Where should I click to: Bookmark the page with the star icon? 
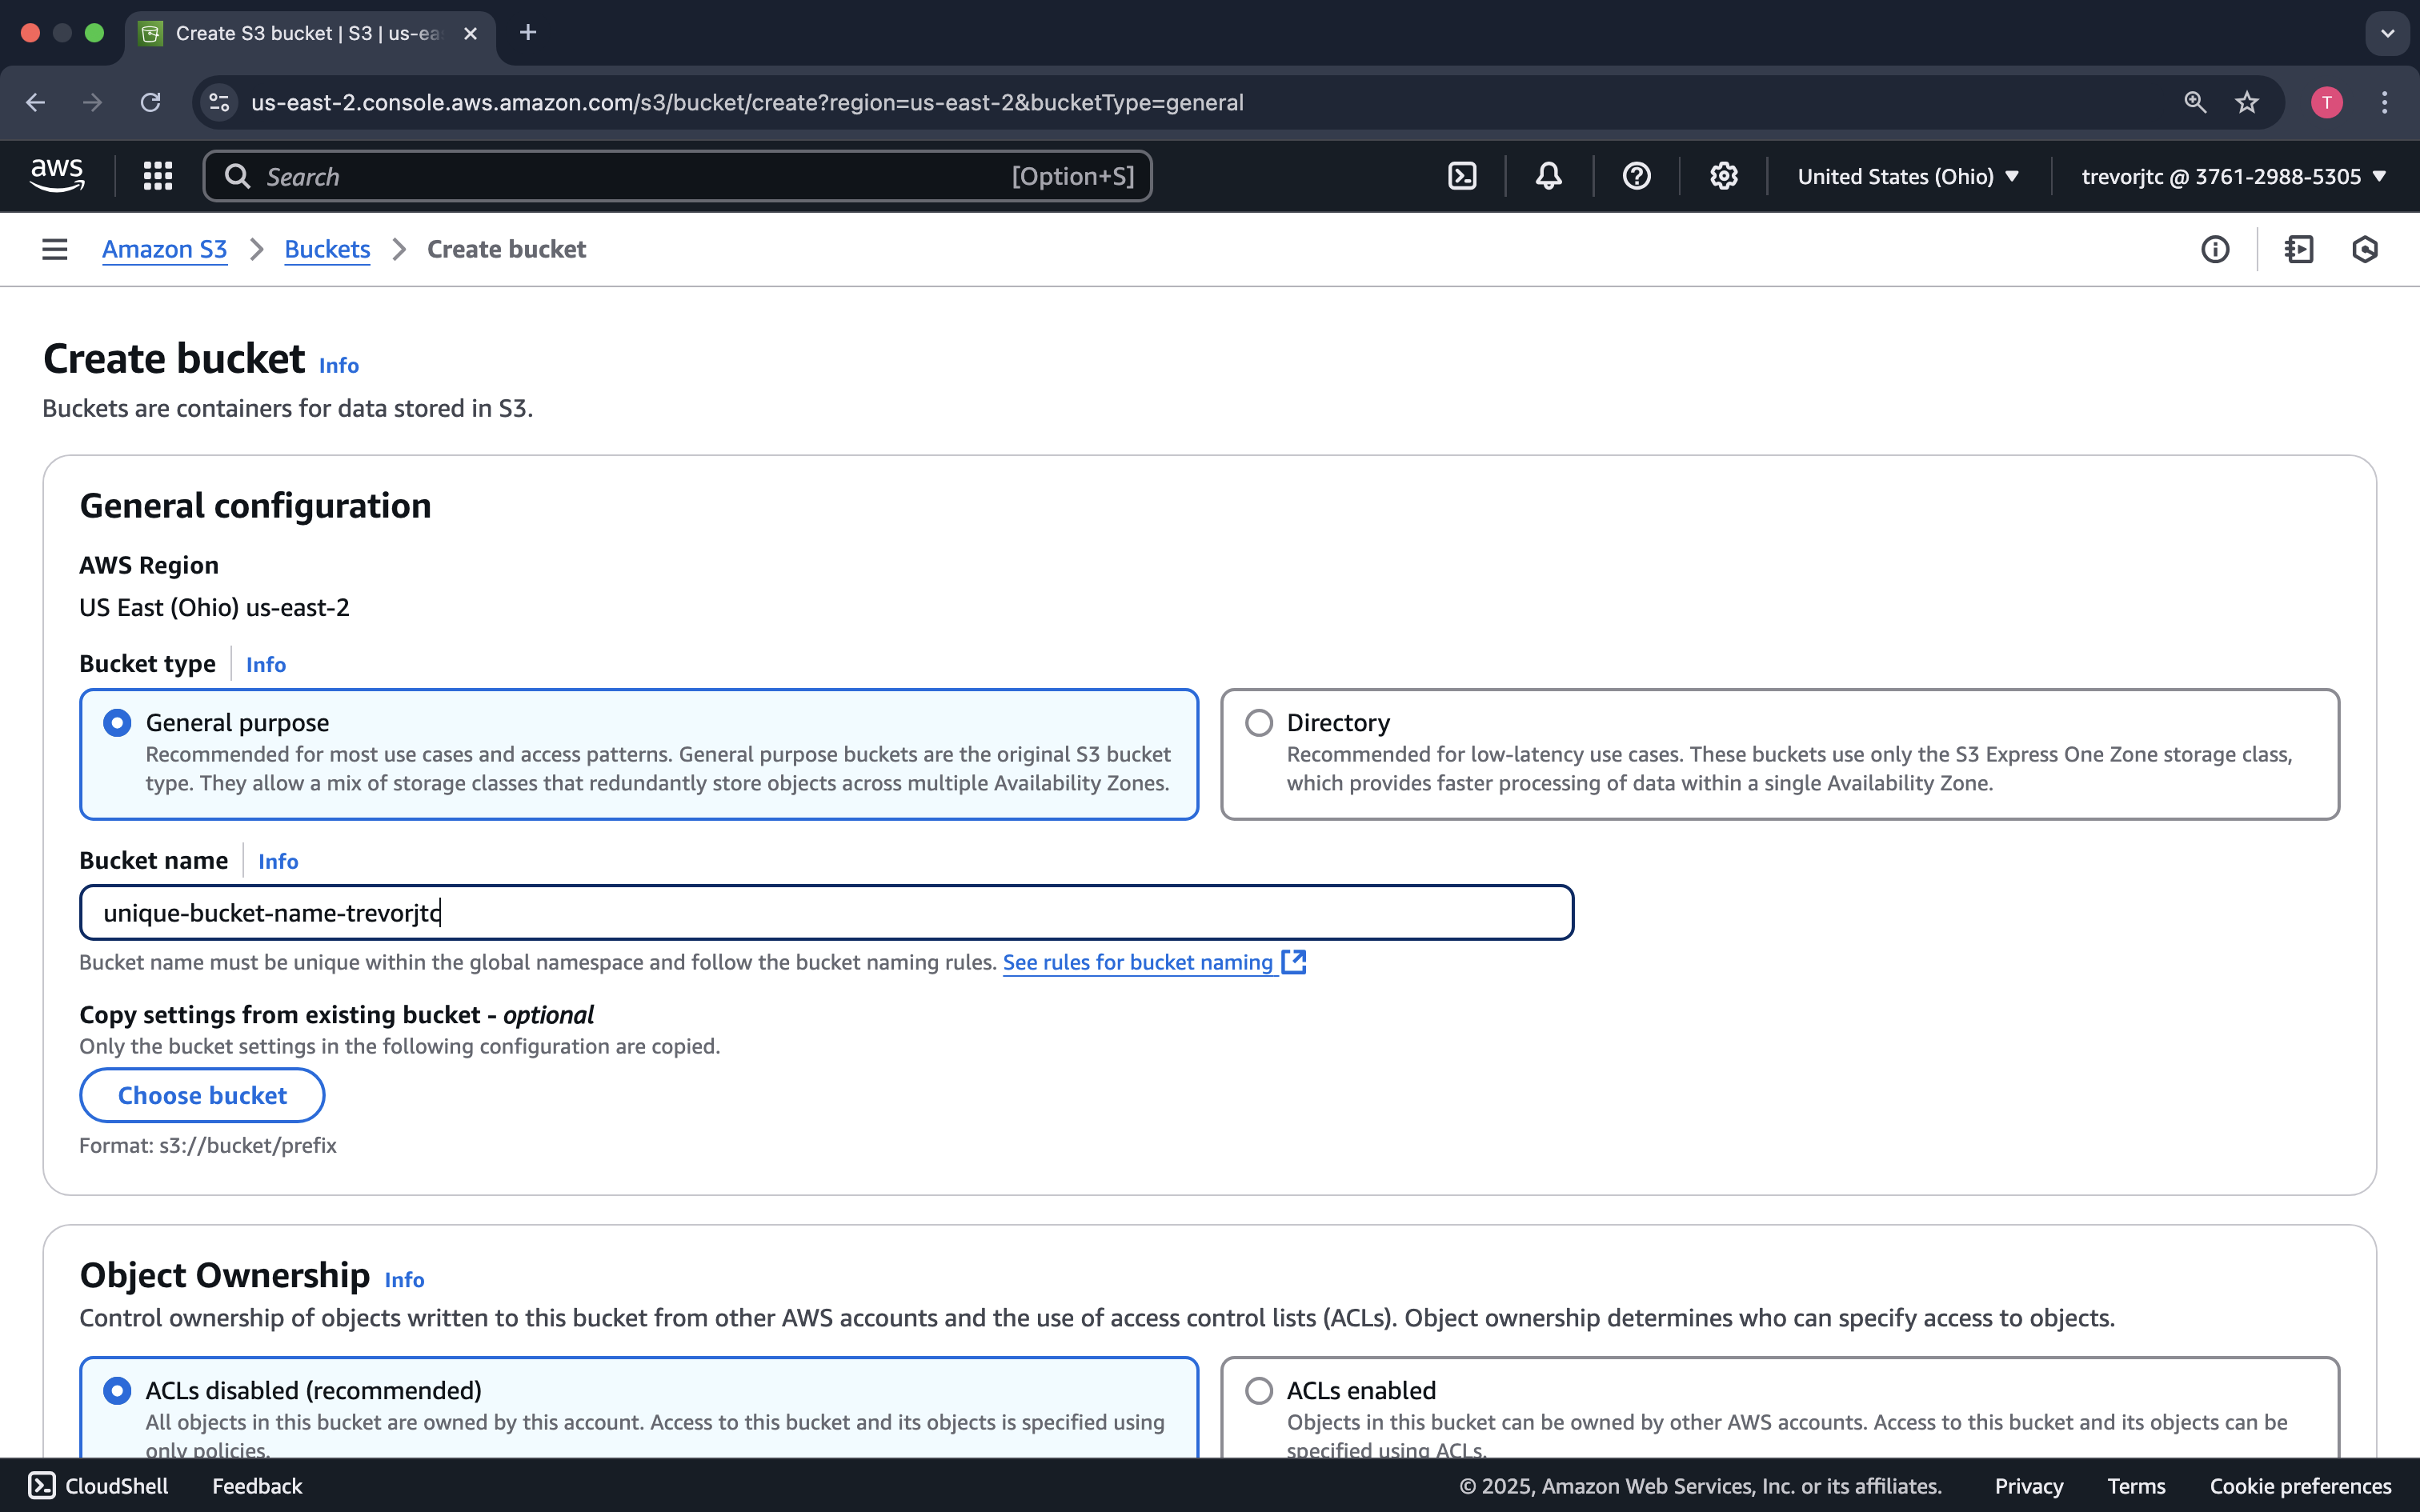click(2245, 102)
